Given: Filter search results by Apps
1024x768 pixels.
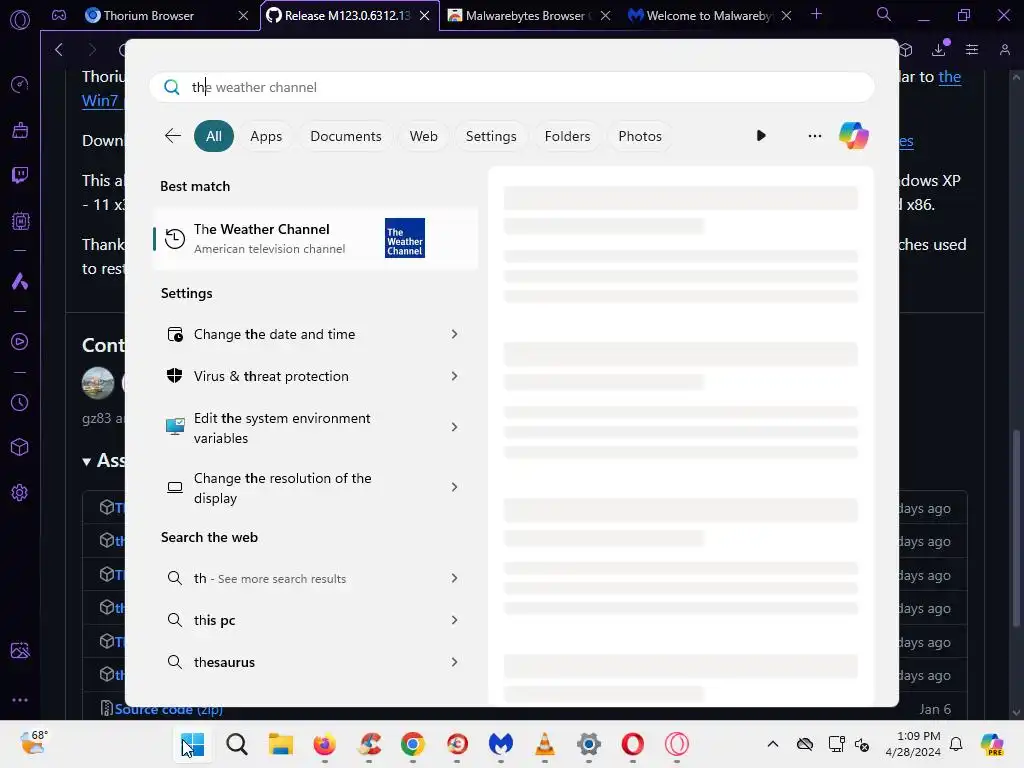Looking at the screenshot, I should 266,136.
